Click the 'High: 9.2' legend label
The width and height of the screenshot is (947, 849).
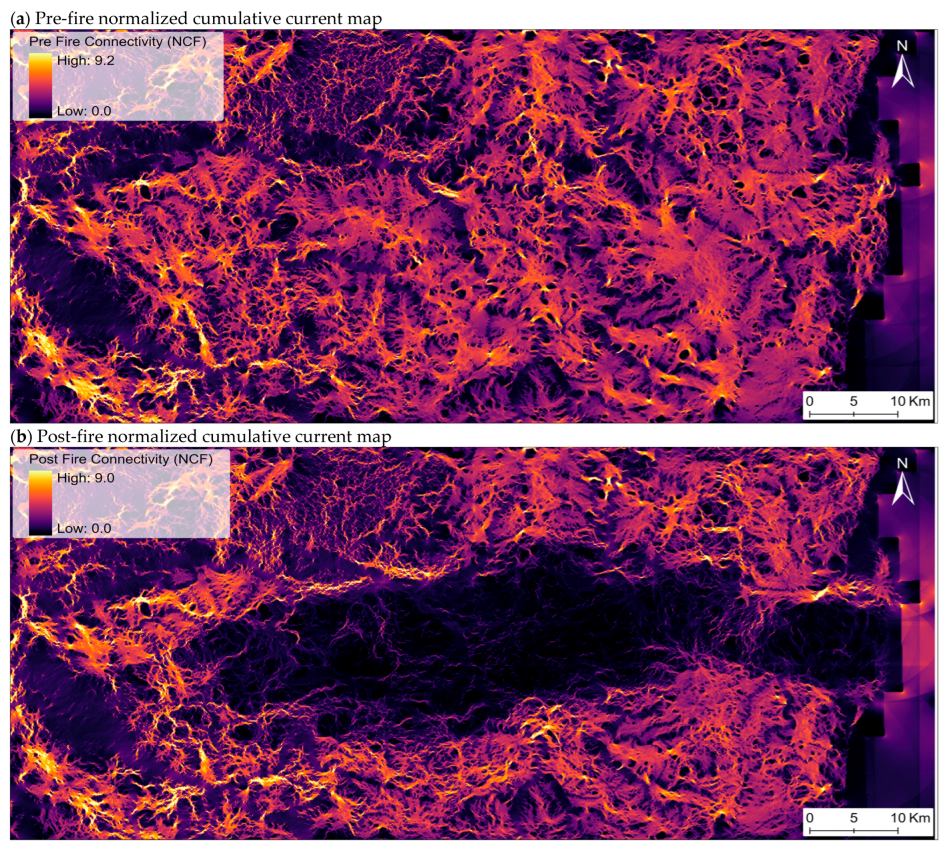point(86,63)
